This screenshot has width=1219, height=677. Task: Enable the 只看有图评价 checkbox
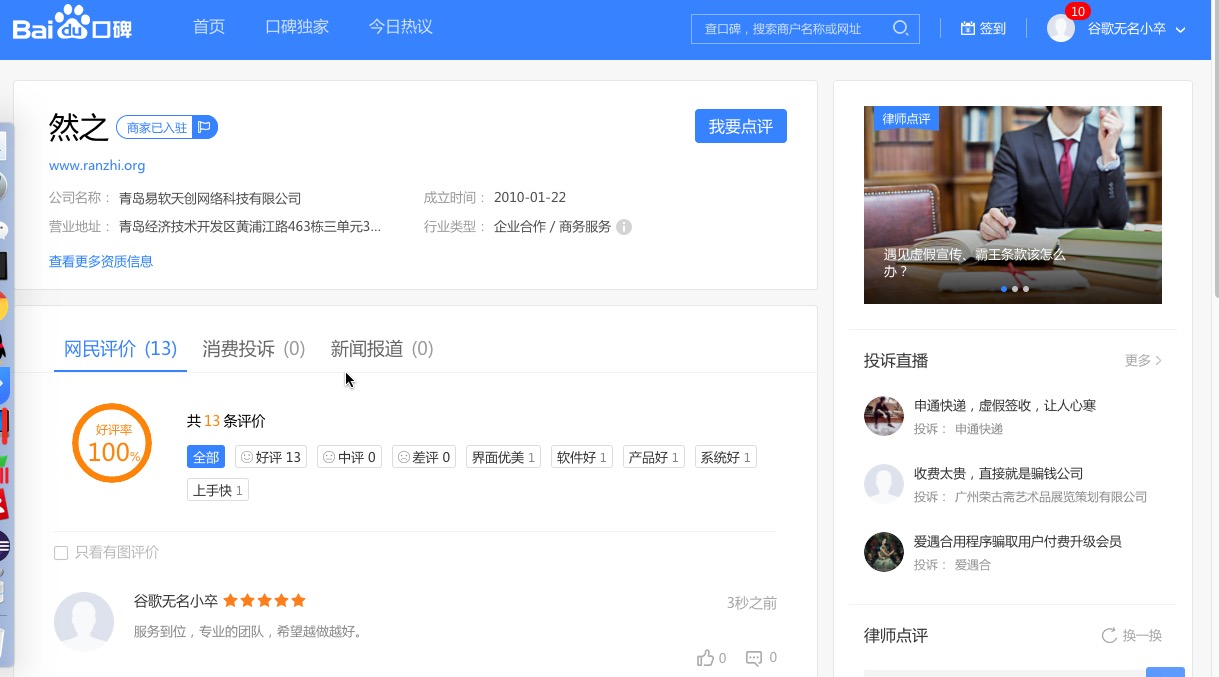pos(61,553)
